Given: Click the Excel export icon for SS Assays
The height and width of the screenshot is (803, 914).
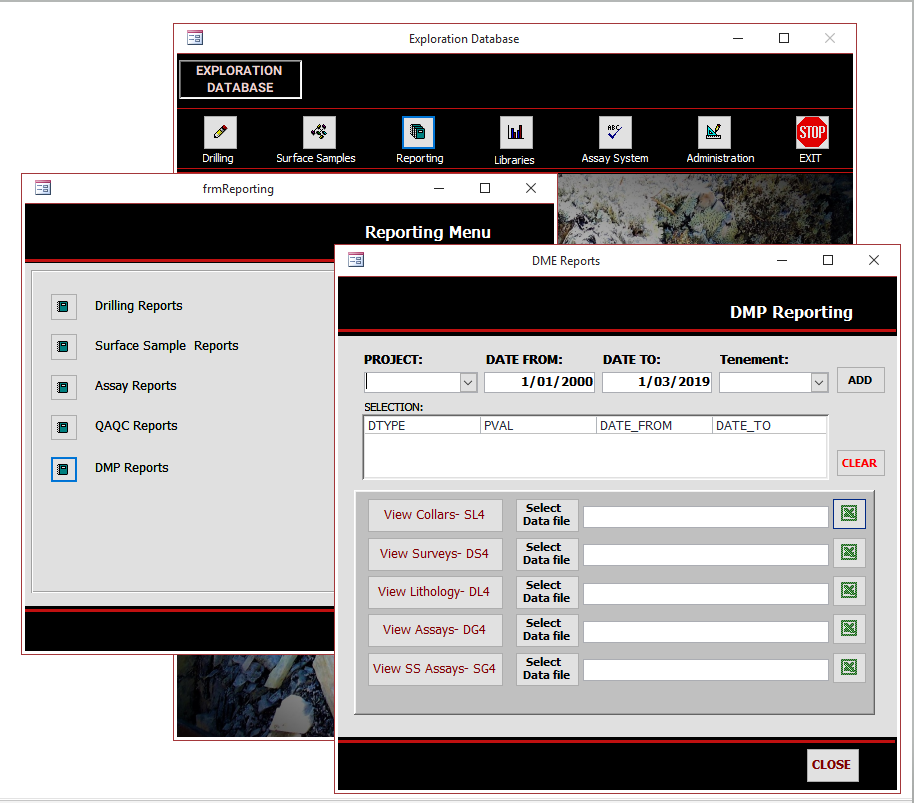Looking at the screenshot, I should tap(849, 668).
